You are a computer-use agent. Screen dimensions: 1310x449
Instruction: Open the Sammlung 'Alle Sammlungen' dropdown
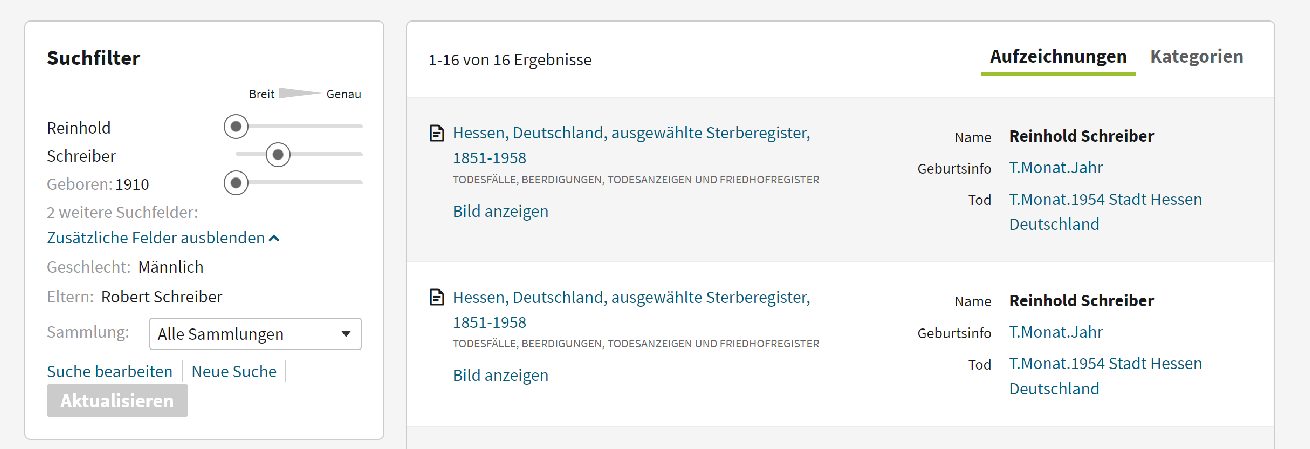click(x=255, y=334)
